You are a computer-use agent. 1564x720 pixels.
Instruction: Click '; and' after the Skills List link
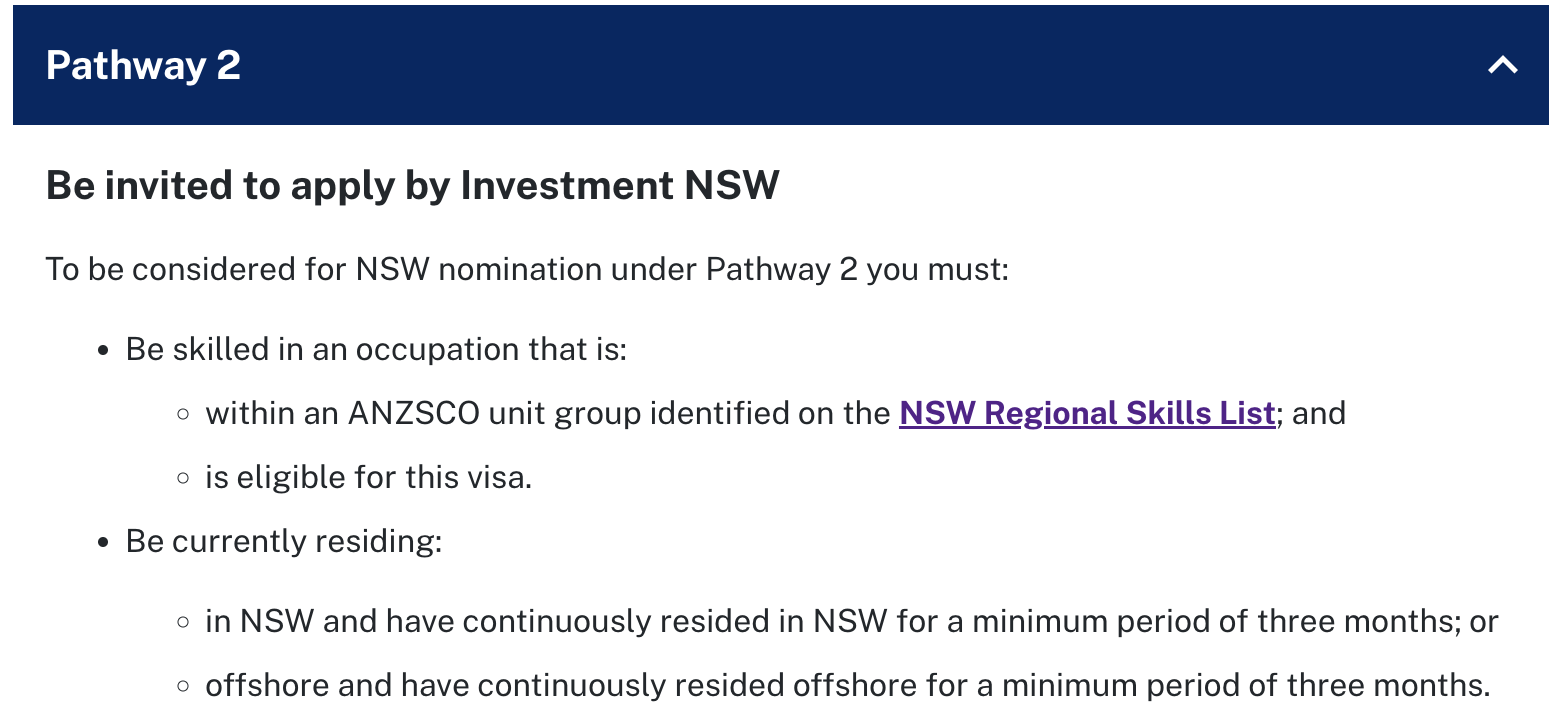pos(1312,413)
